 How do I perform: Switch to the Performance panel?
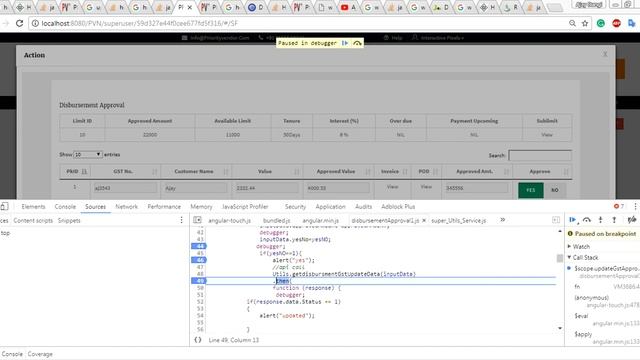click(164, 207)
